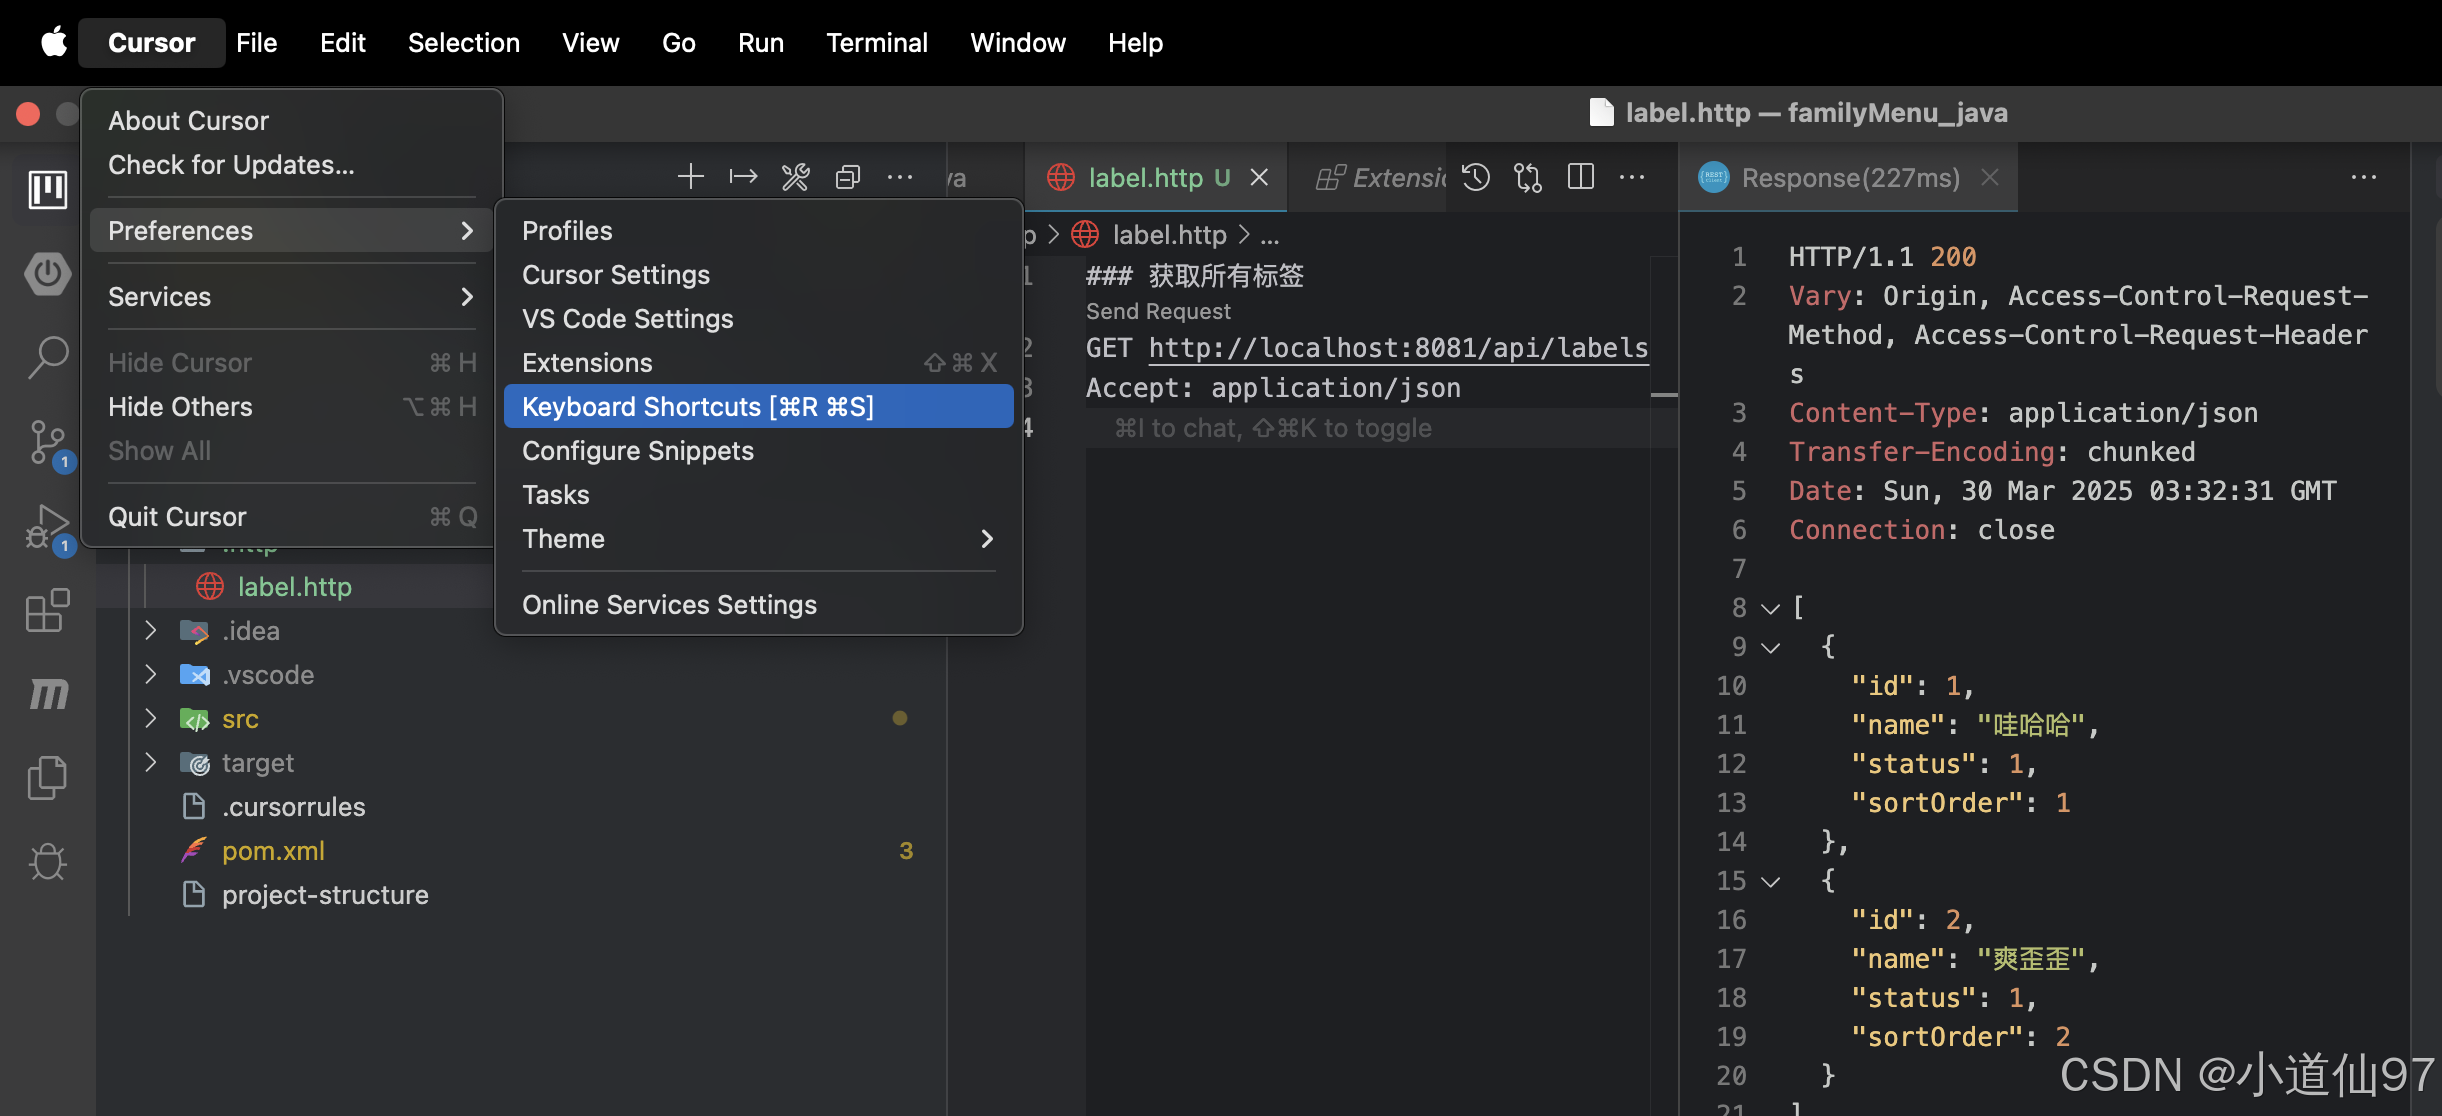Click the Maven 'm' sidebar icon
The image size is (2442, 1116).
pos(47,693)
